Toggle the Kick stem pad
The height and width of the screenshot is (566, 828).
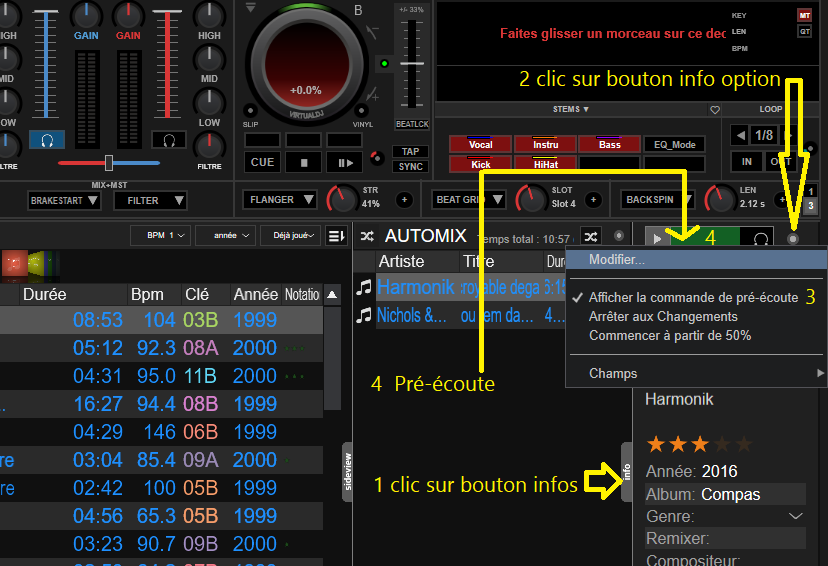(x=480, y=164)
